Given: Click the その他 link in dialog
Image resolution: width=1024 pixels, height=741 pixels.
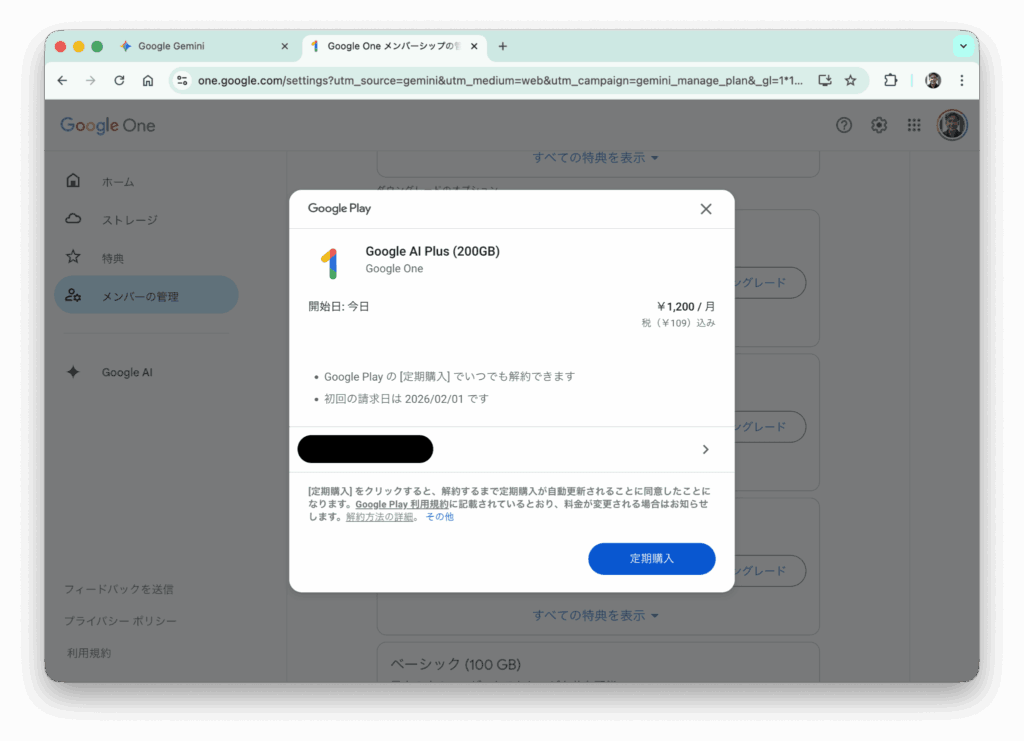Looking at the screenshot, I should pos(440,516).
